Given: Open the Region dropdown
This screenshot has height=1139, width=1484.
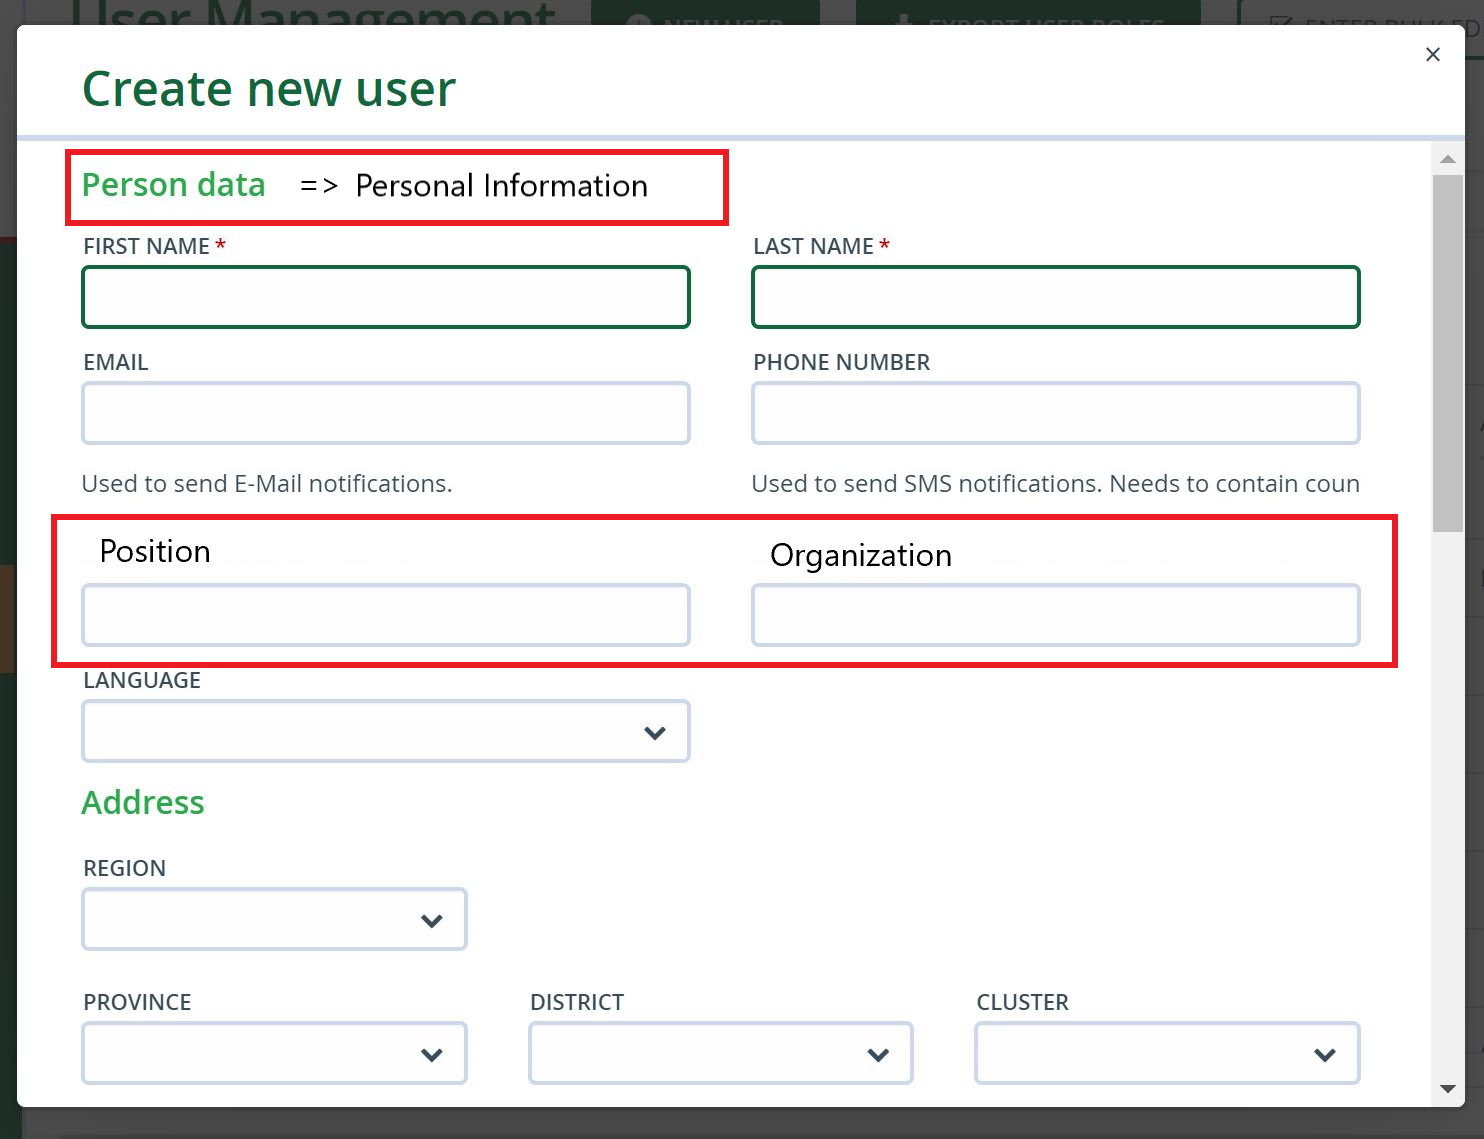Looking at the screenshot, I should point(274,919).
